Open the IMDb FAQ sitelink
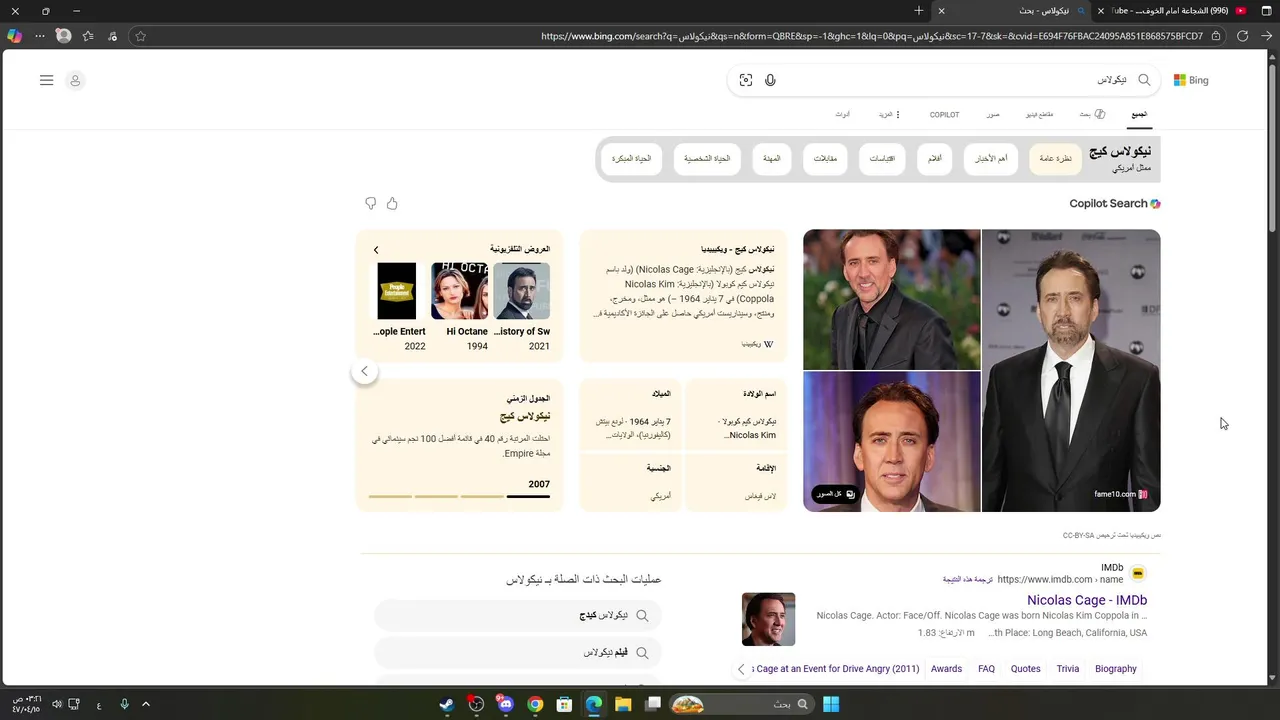Screen dimensions: 1280x720 pyautogui.click(x=986, y=669)
